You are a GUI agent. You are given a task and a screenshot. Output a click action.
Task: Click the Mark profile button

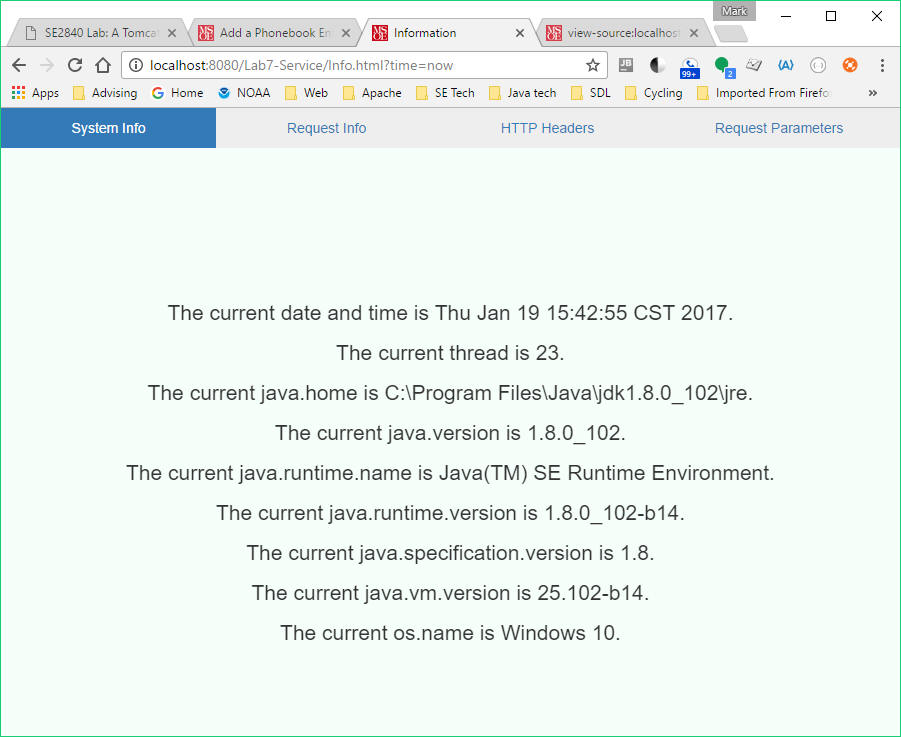[x=734, y=10]
